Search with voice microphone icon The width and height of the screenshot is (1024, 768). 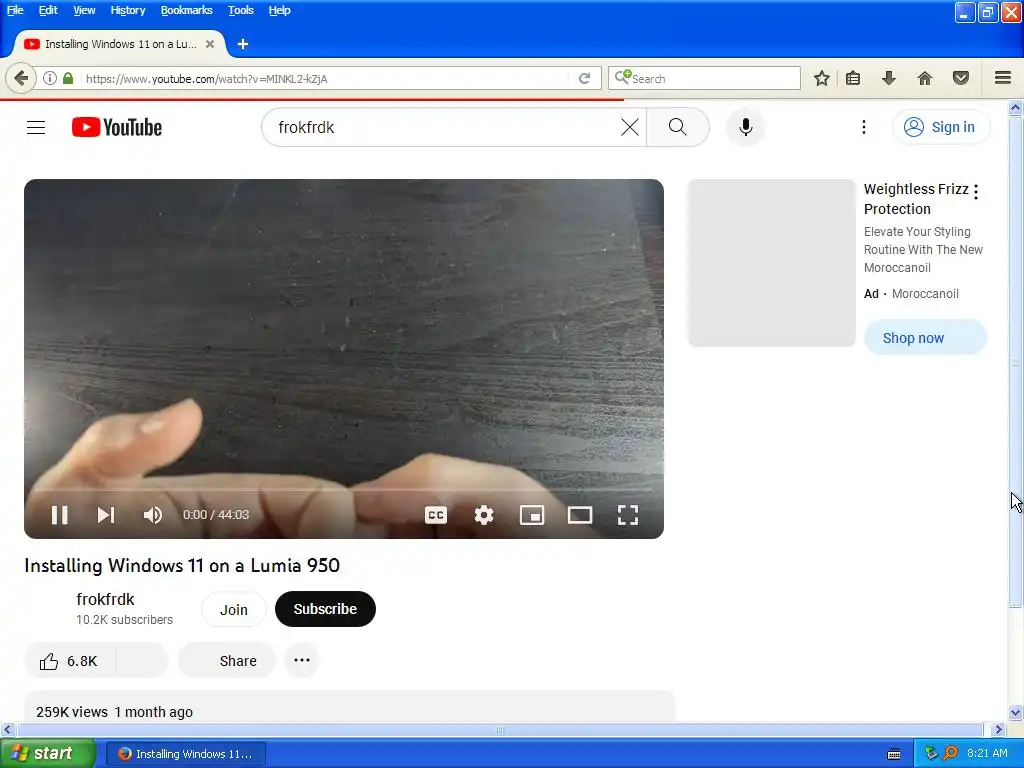(746, 127)
